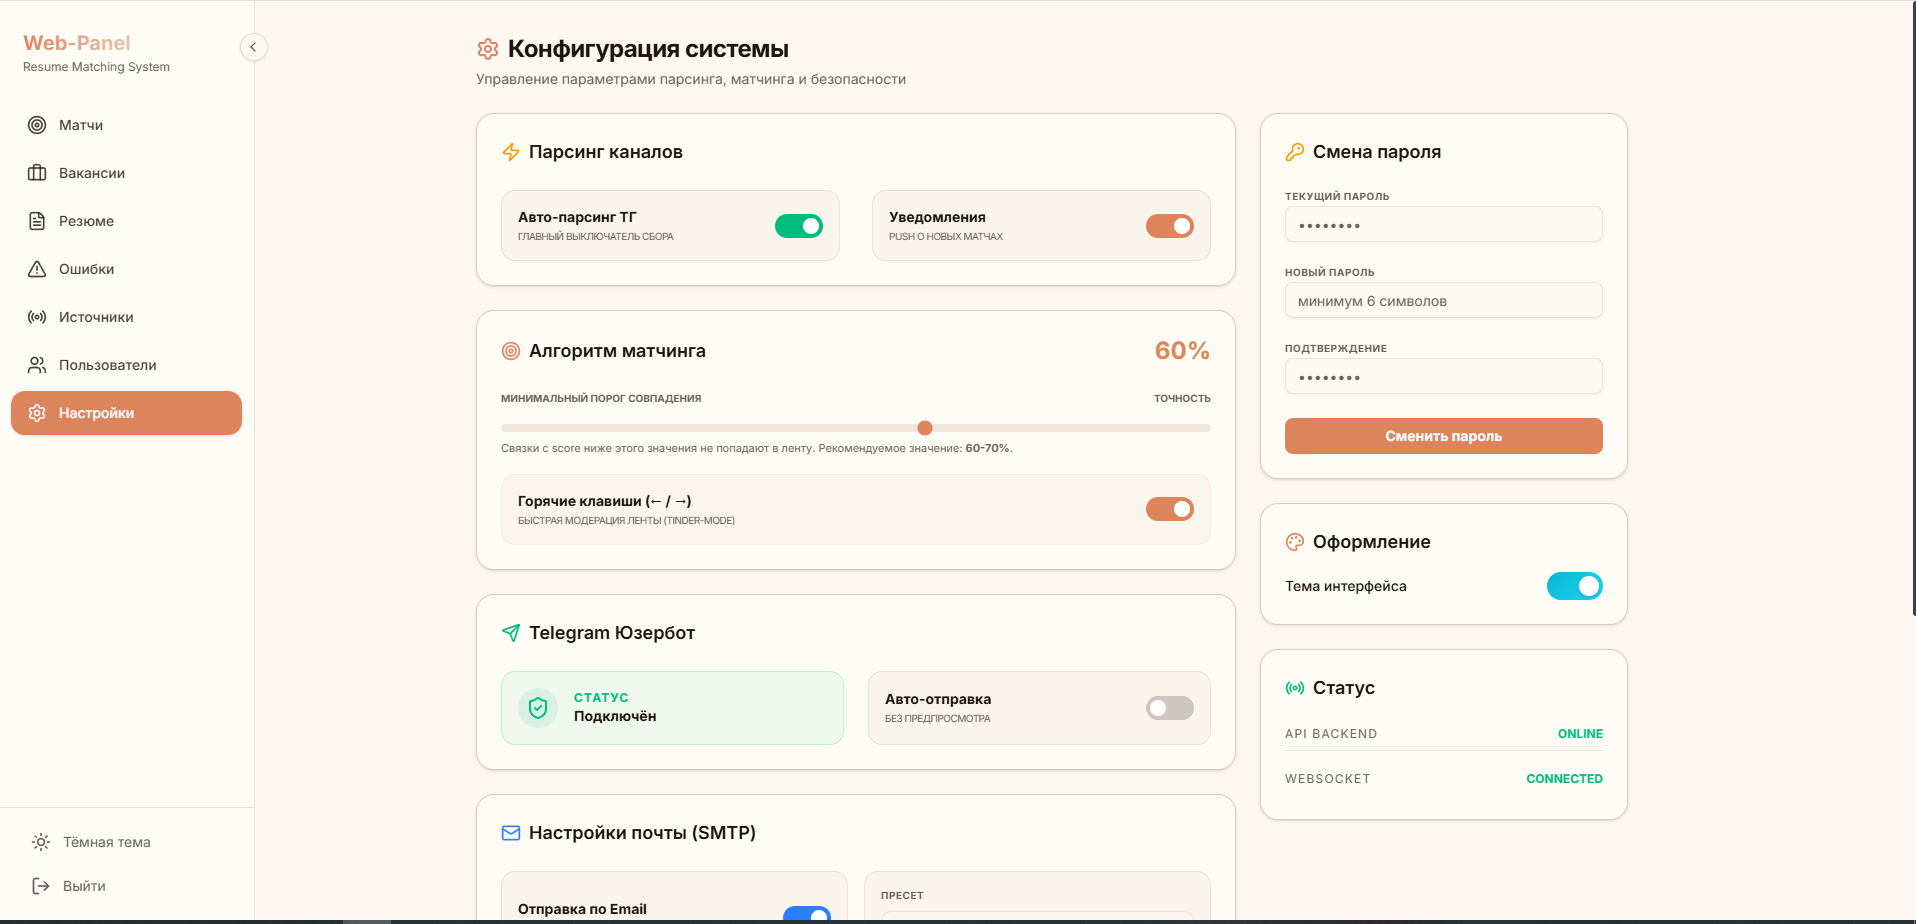Viewport: 1916px width, 924px height.
Task: Click the Настройки gear icon in sidebar
Action: pos(37,413)
